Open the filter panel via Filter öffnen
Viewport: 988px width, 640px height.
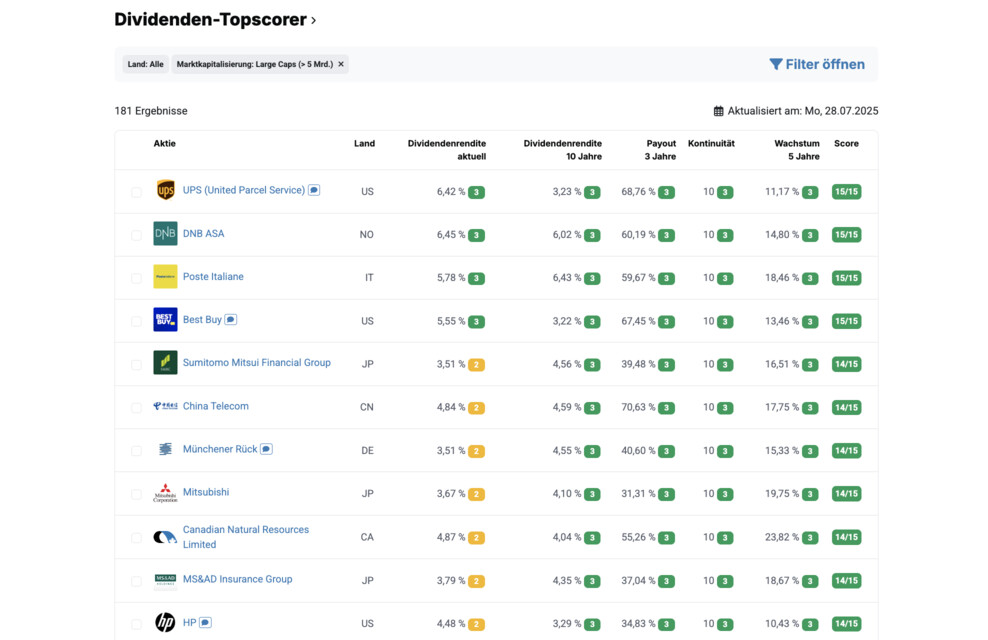816,64
